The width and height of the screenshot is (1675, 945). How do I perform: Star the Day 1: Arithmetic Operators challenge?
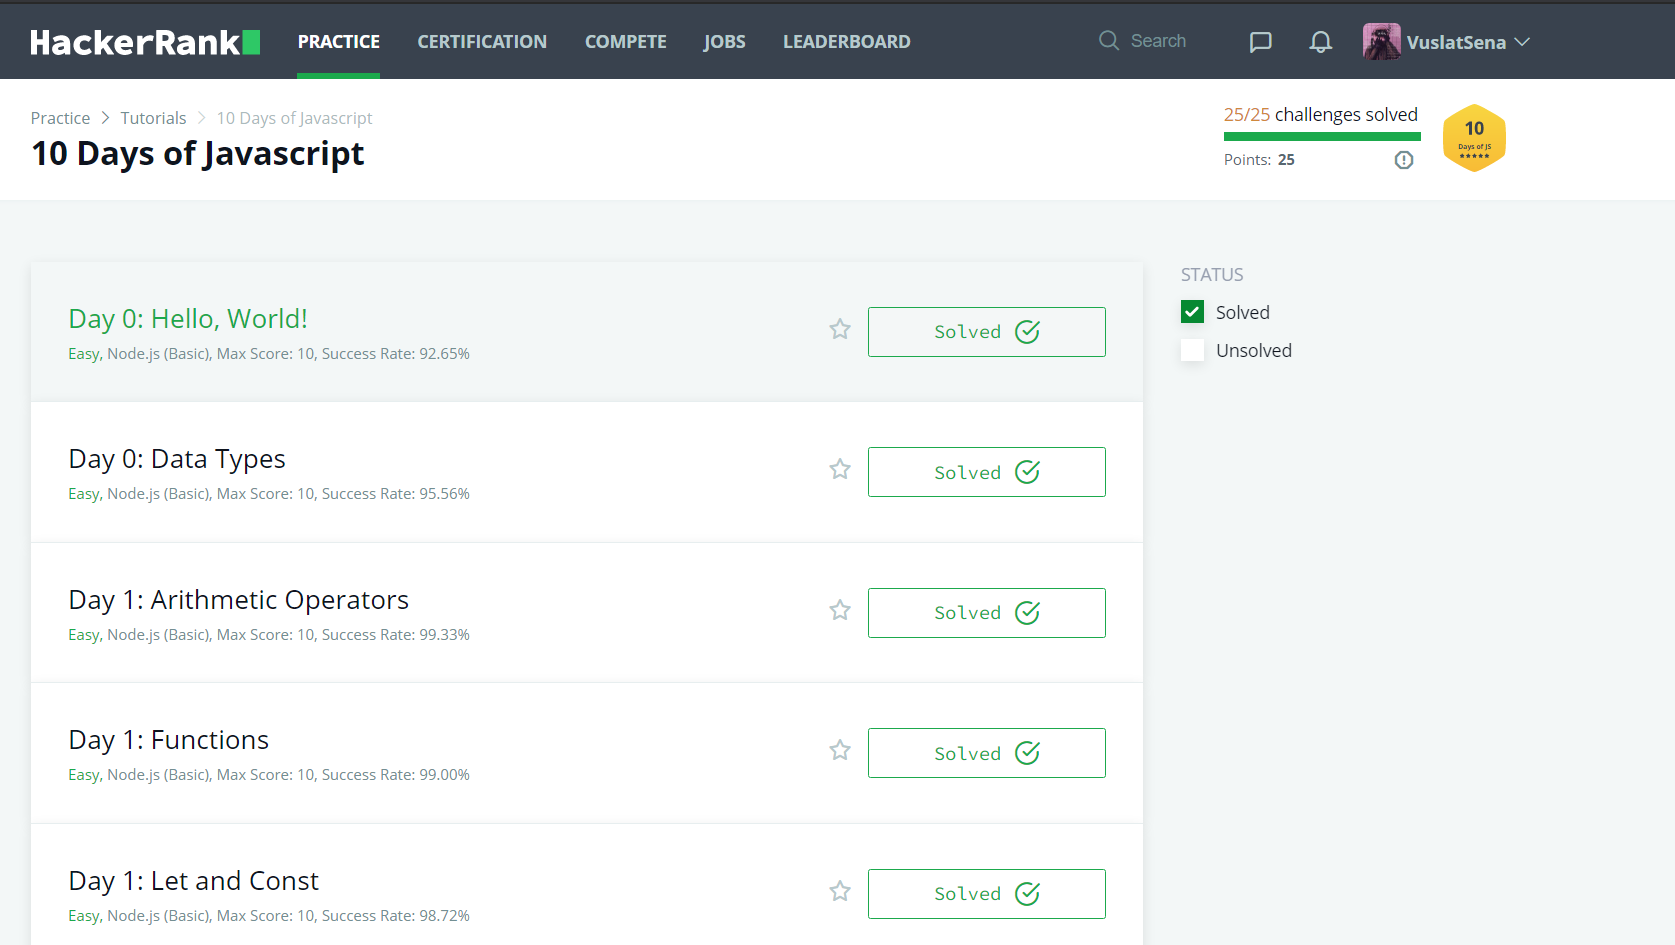click(839, 610)
